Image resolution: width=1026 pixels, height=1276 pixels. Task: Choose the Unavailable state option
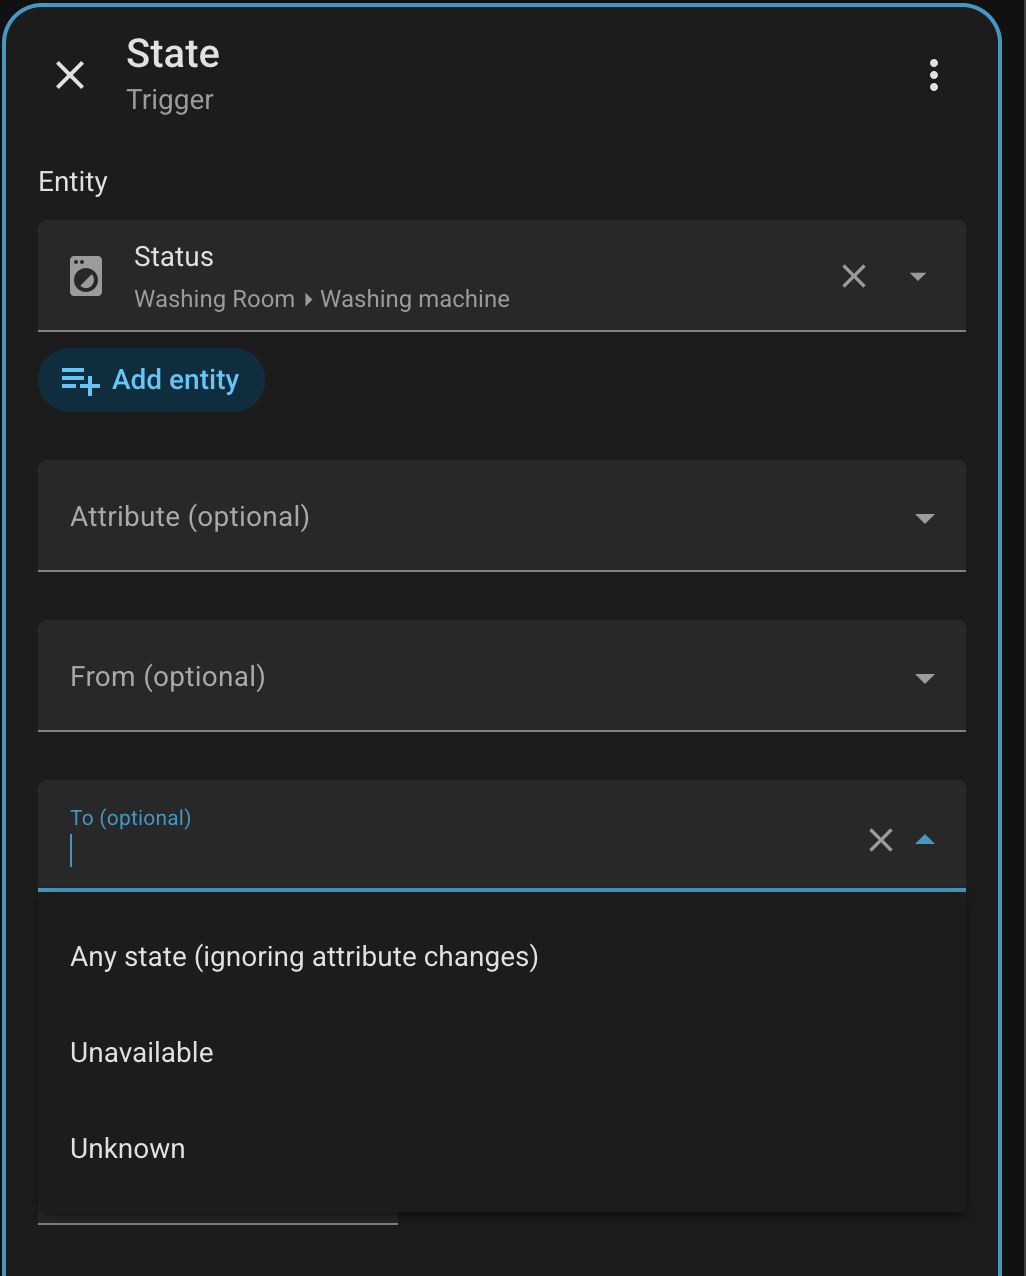pyautogui.click(x=142, y=1053)
